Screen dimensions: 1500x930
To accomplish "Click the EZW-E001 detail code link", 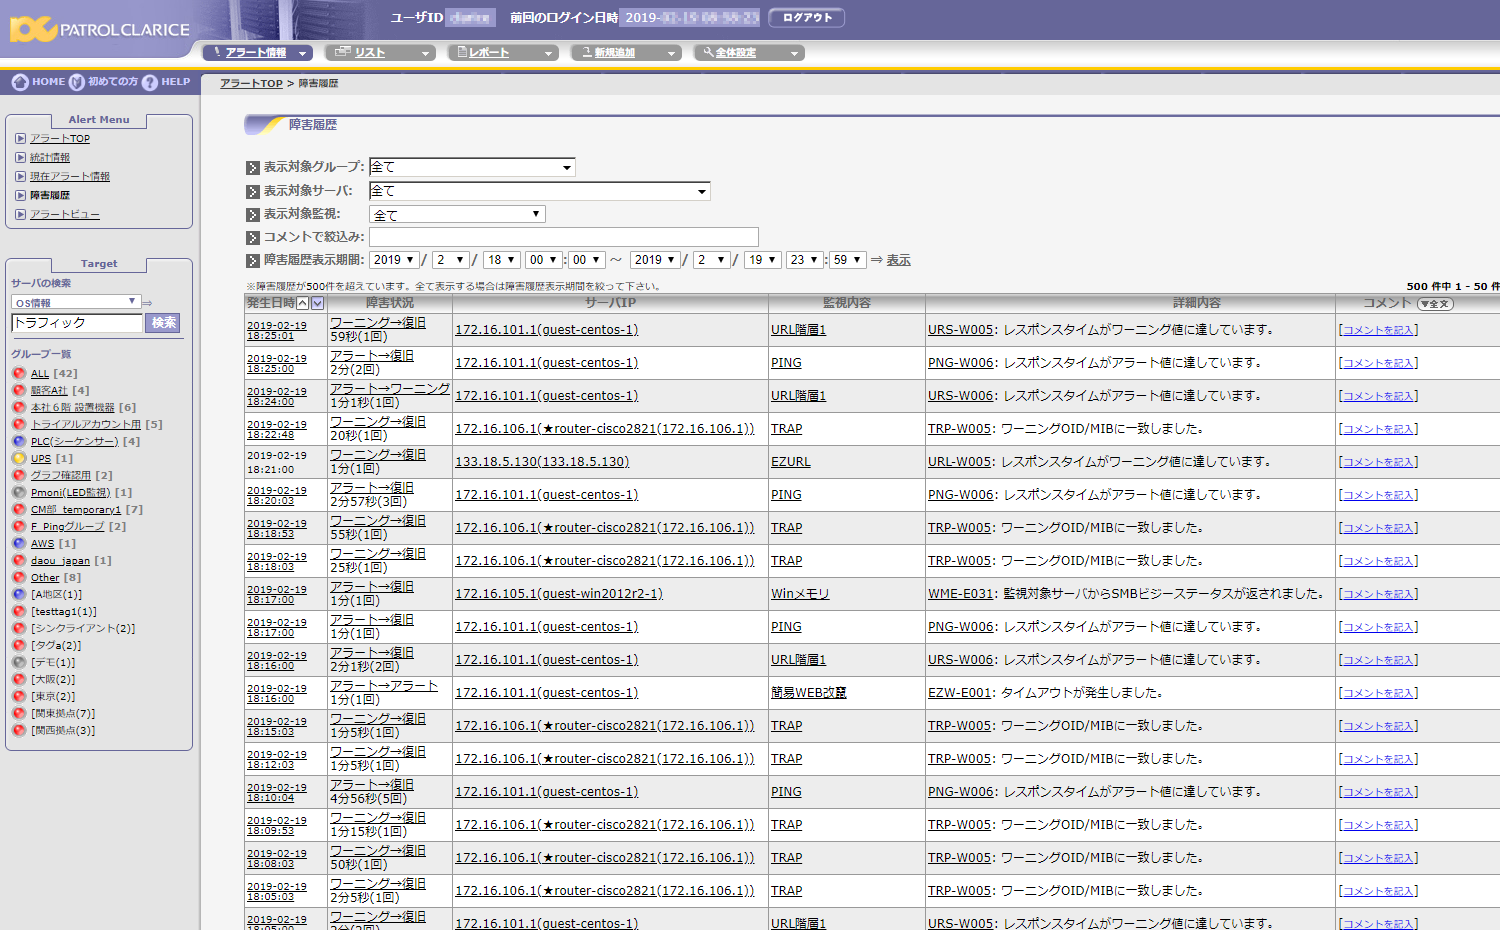I will pos(960,693).
